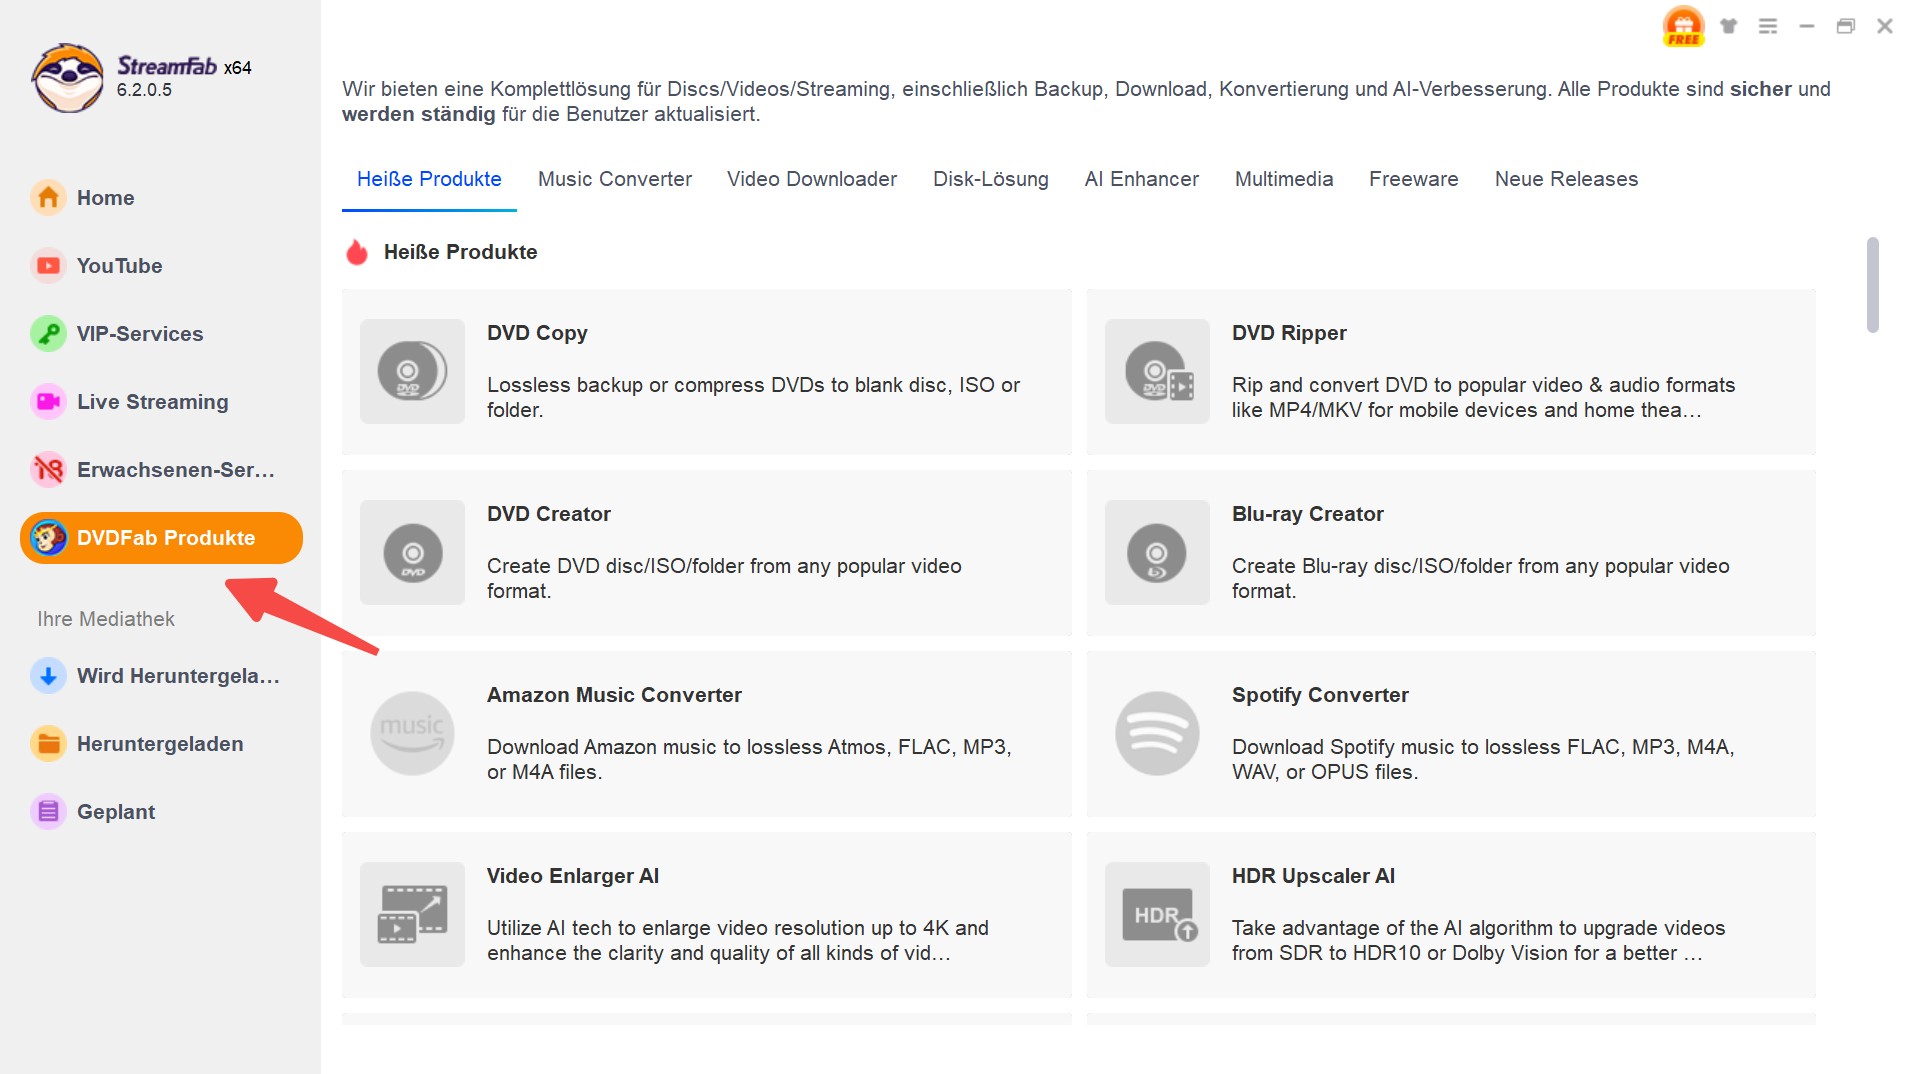Open the Geplant schedule icon
The width and height of the screenshot is (1914, 1074).
[x=48, y=812]
